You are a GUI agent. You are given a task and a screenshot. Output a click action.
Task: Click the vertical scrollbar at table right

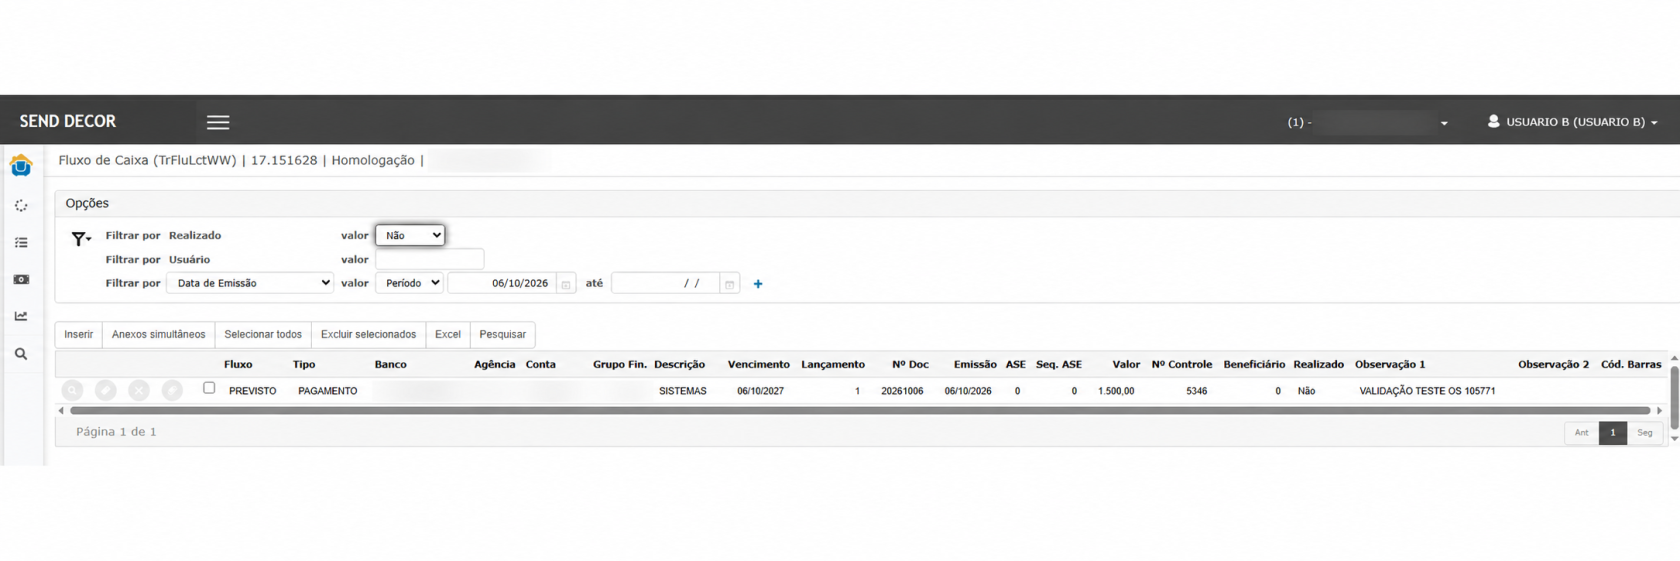(x=1674, y=397)
